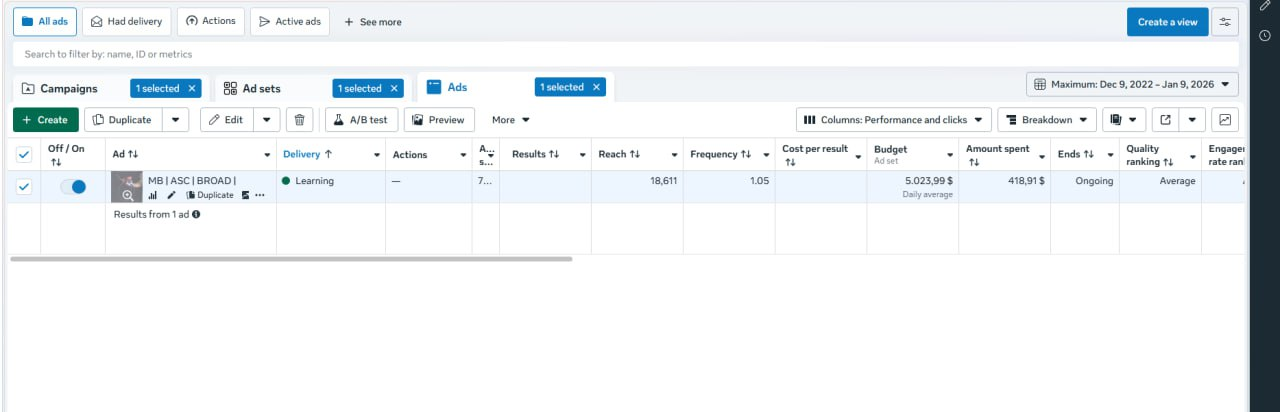The image size is (1280, 412).
Task: Click the pencil edit icon under ad name
Action: click(x=171, y=195)
